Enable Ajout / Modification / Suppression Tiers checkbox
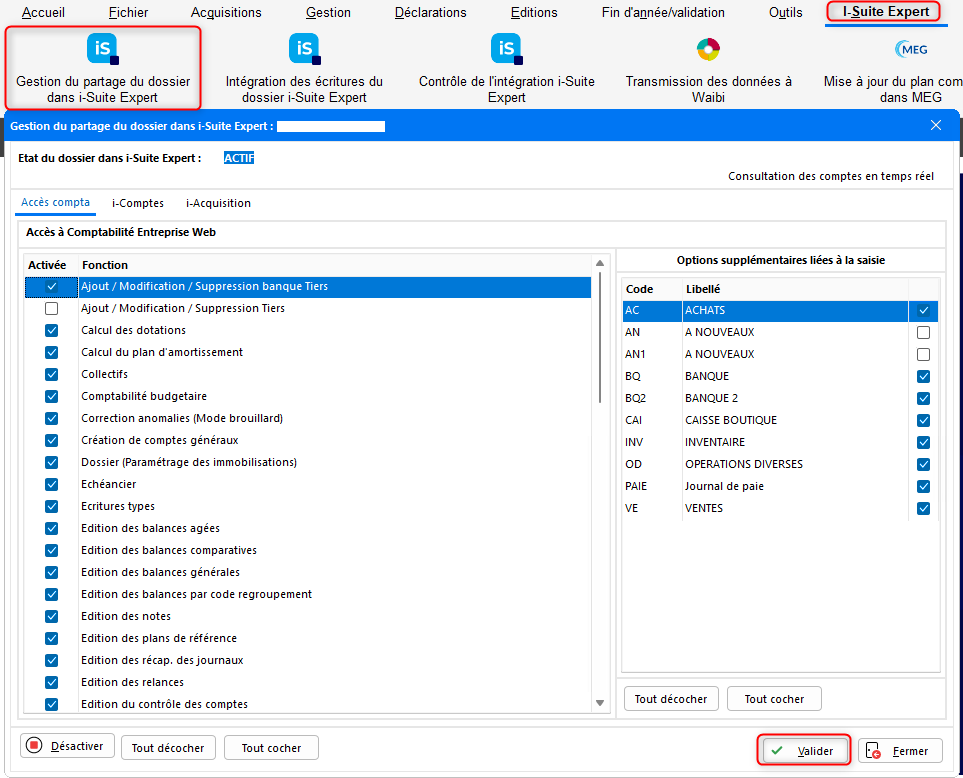 click(52, 309)
